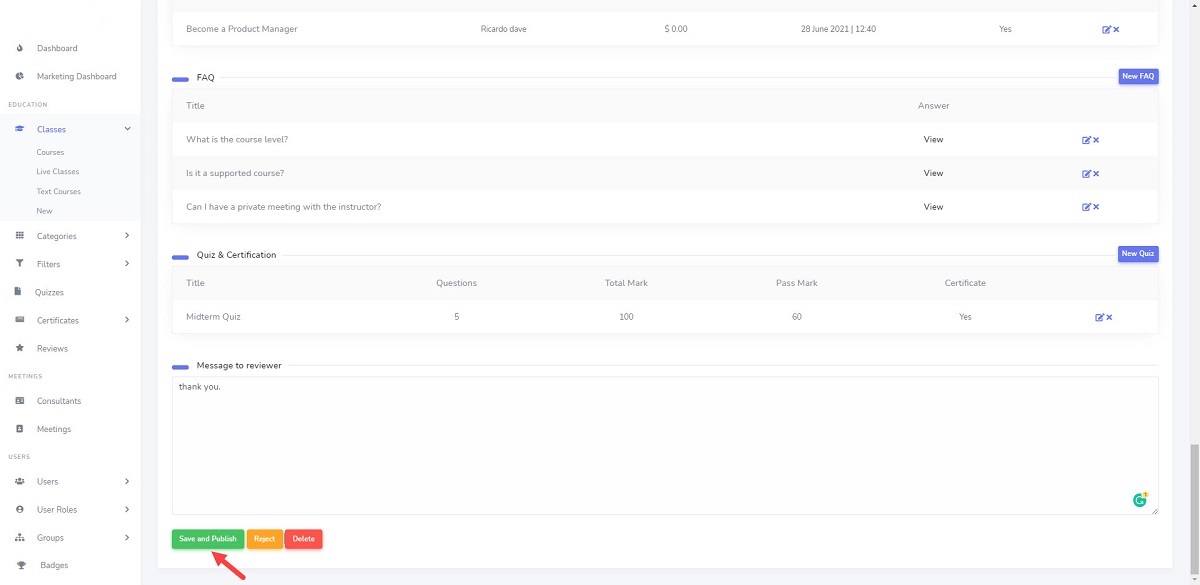Viewport: 1200px width, 585px height.
Task: Delete the private meeting FAQ entry
Action: [1096, 207]
